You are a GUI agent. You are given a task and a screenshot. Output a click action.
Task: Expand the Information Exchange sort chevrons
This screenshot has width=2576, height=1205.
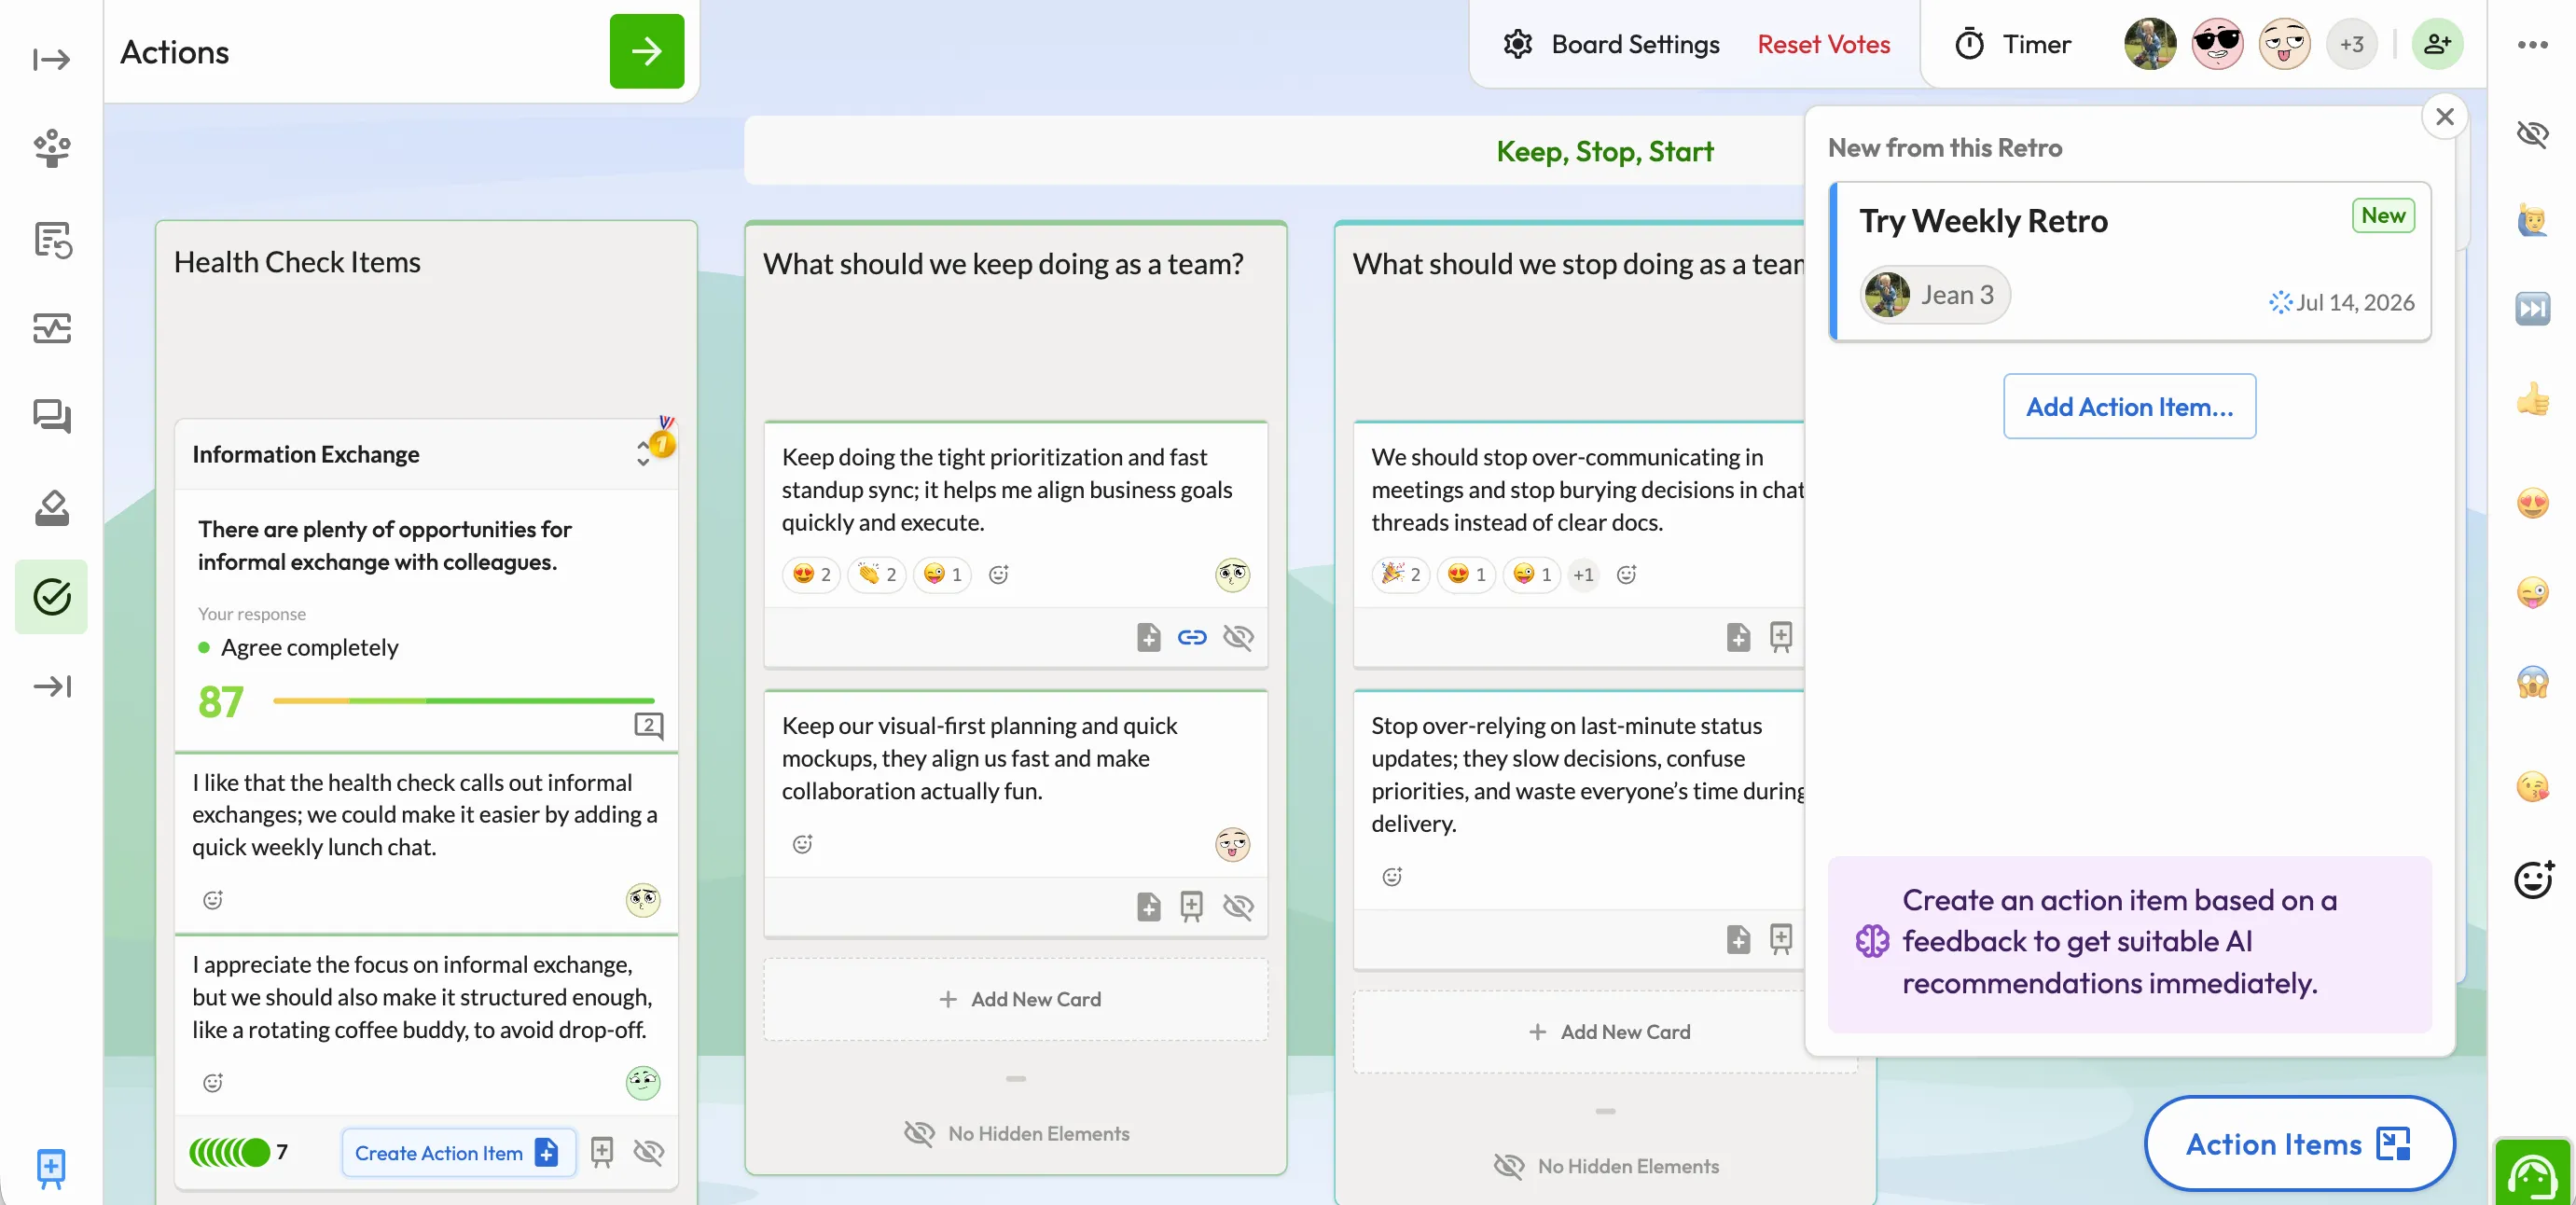click(643, 453)
